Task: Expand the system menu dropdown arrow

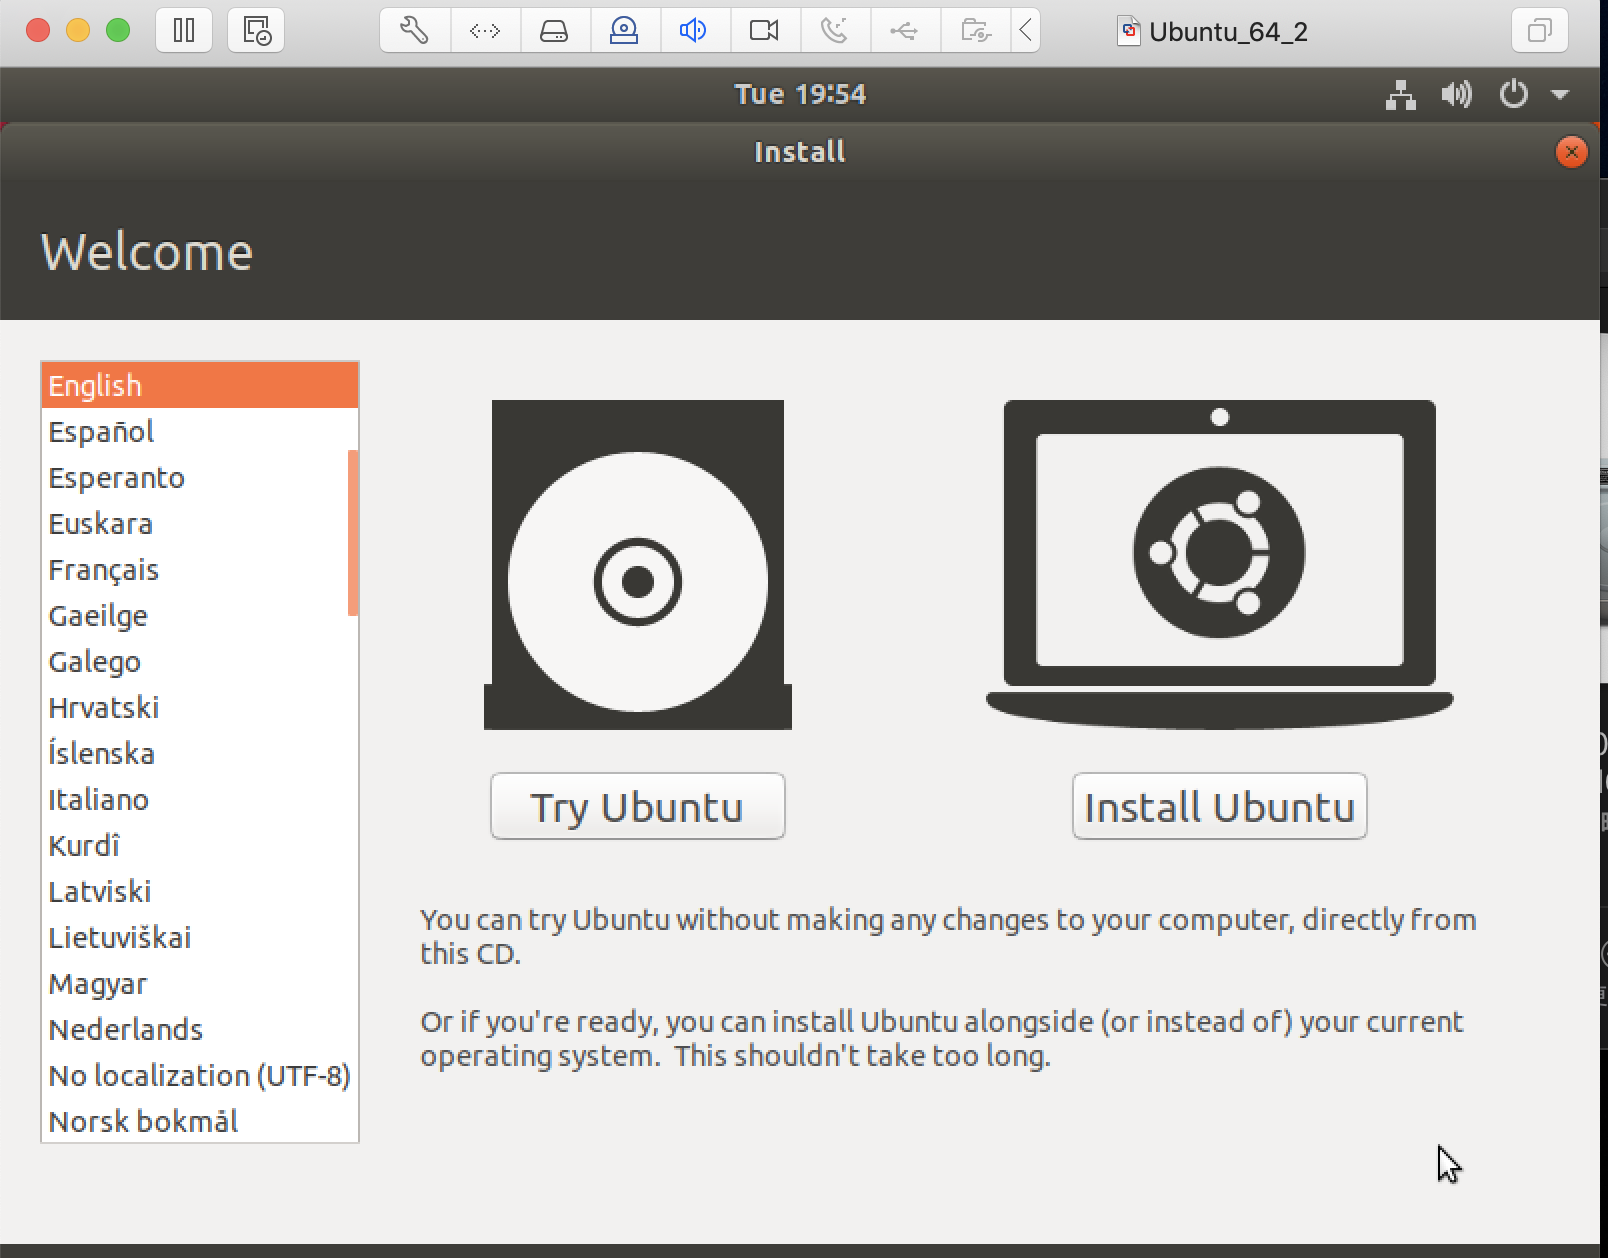Action: click(1560, 95)
